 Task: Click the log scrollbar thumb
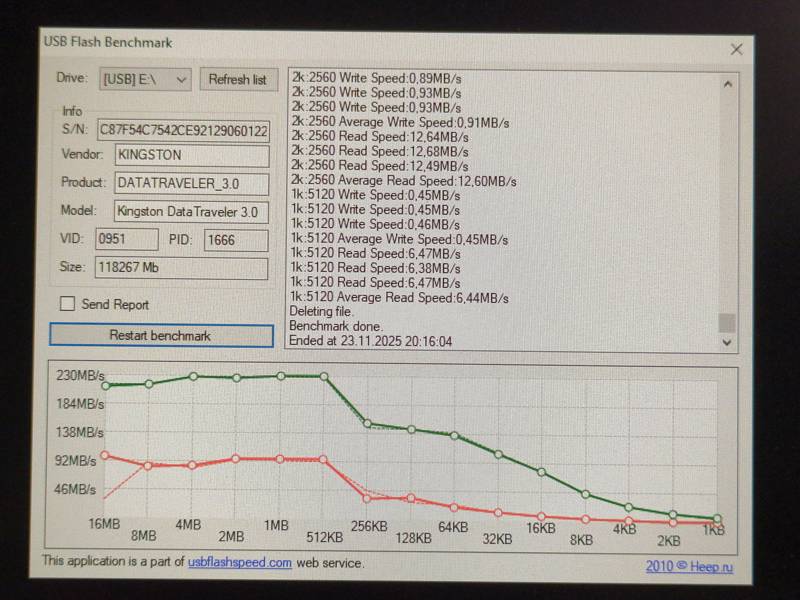click(x=727, y=322)
